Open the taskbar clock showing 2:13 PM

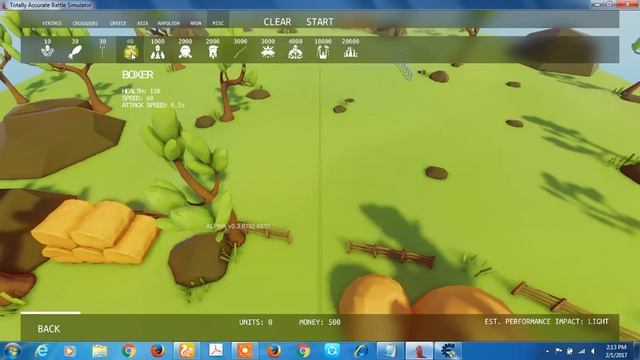pyautogui.click(x=616, y=351)
